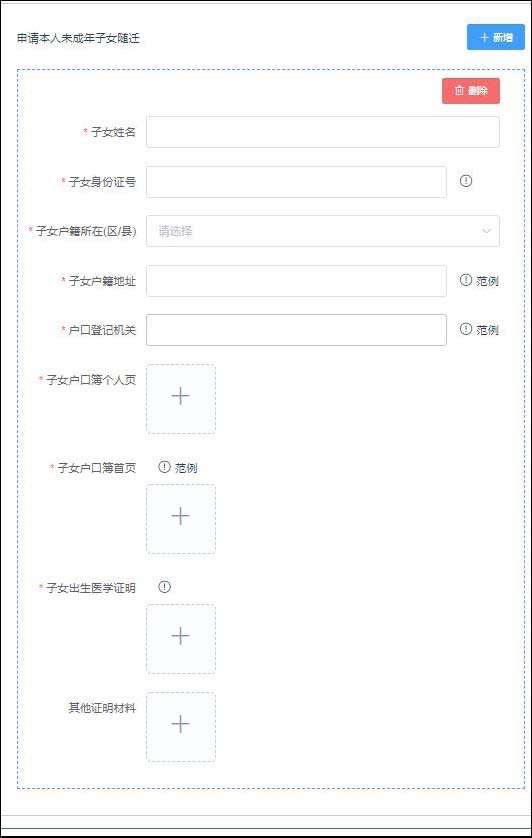The width and height of the screenshot is (532, 838).
Task: Focus the 子女身份证号 input field
Action: click(296, 182)
